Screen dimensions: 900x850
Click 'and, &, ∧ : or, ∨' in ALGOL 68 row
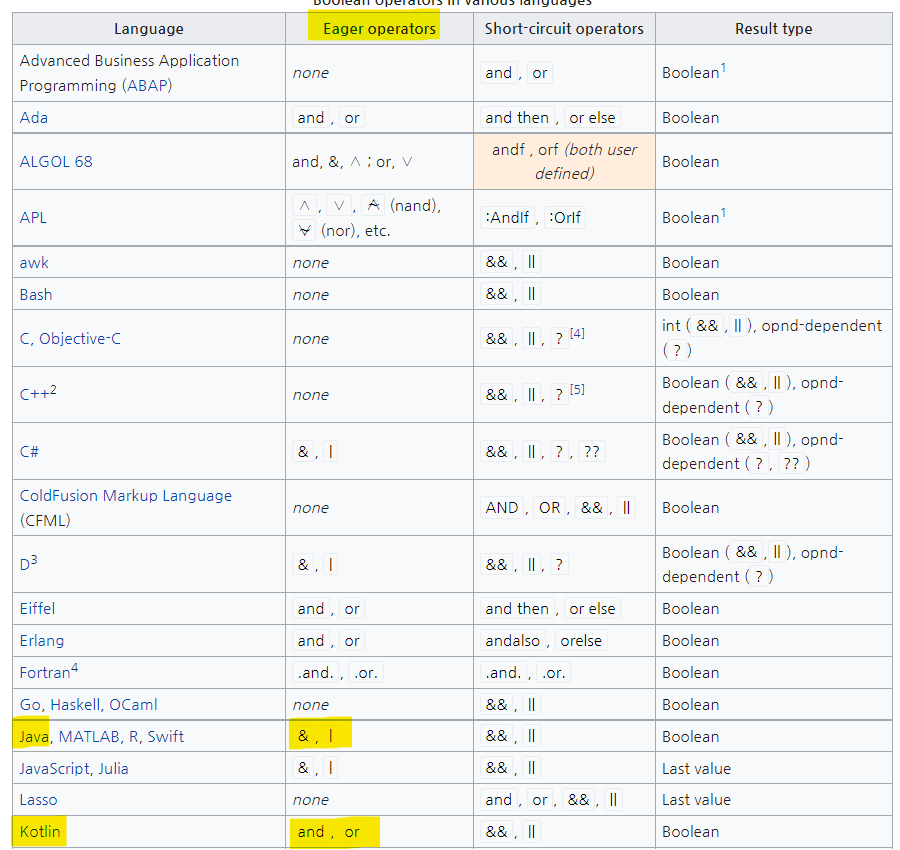click(352, 162)
